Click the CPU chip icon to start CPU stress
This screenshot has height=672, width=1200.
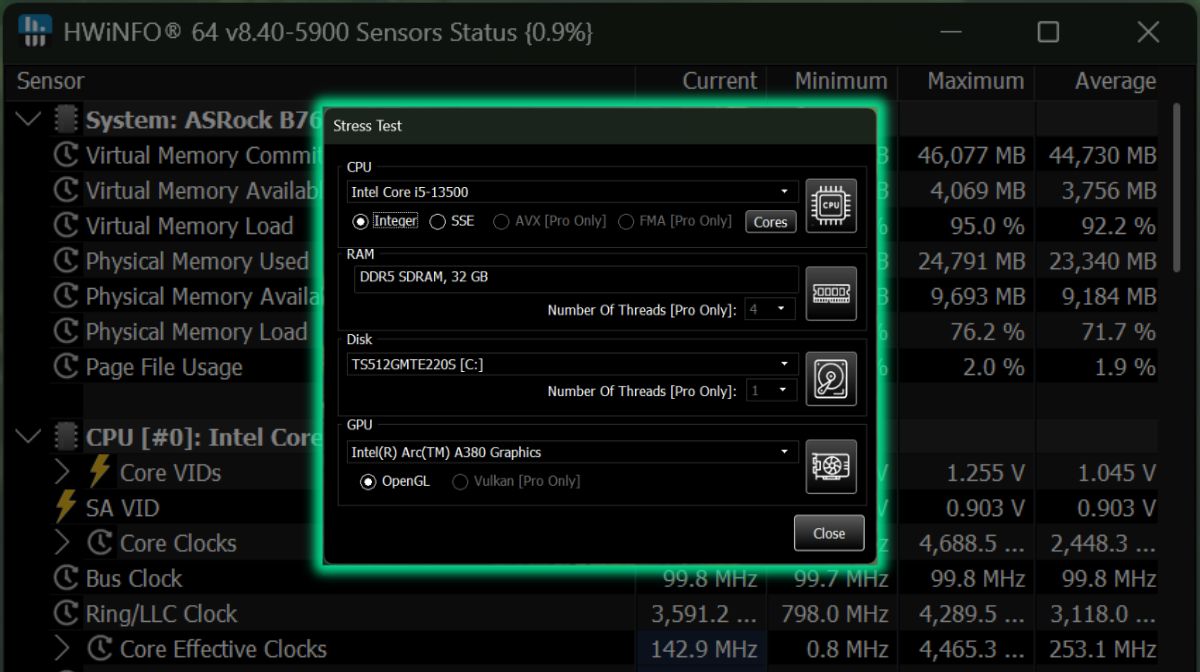click(x=830, y=206)
